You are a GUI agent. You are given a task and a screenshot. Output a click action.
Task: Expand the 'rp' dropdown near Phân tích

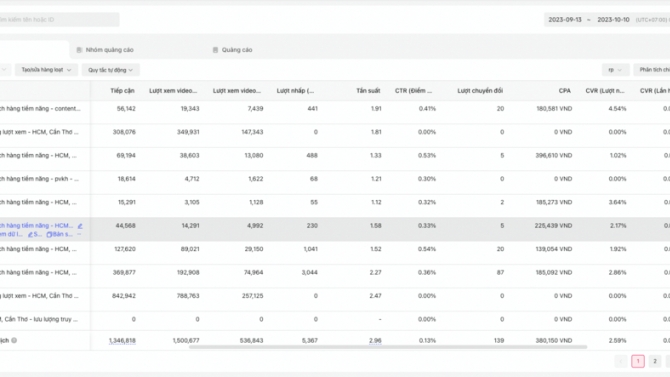click(615, 70)
